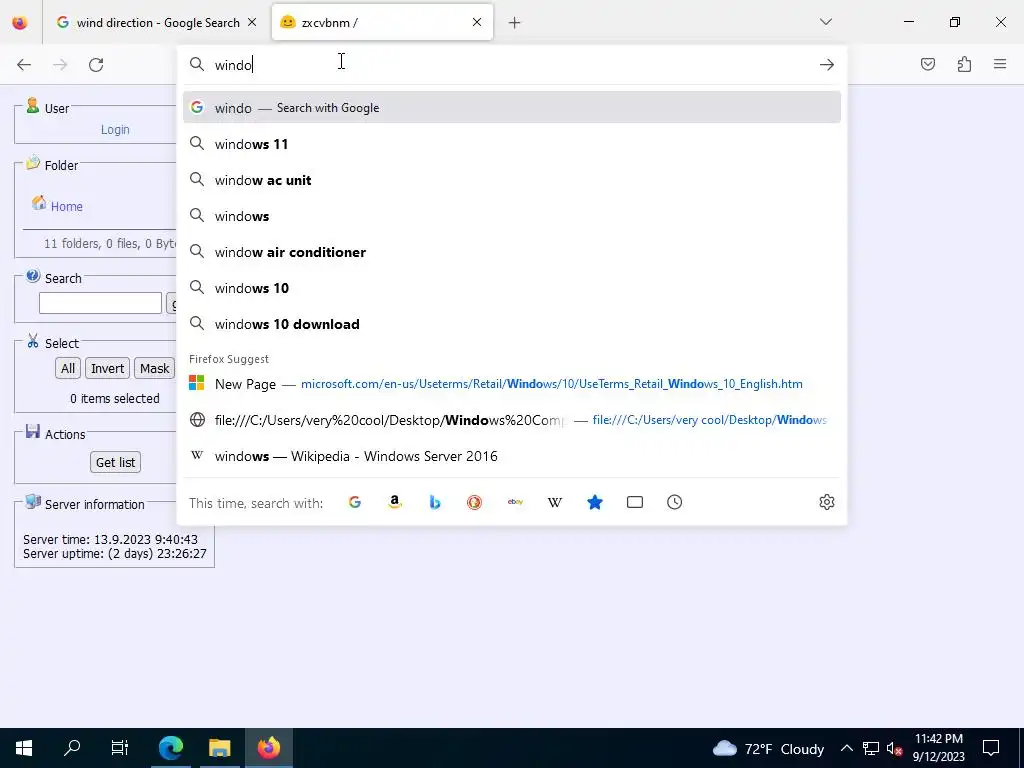Search this time with Amazon icon
The image size is (1024, 768).
pos(394,502)
